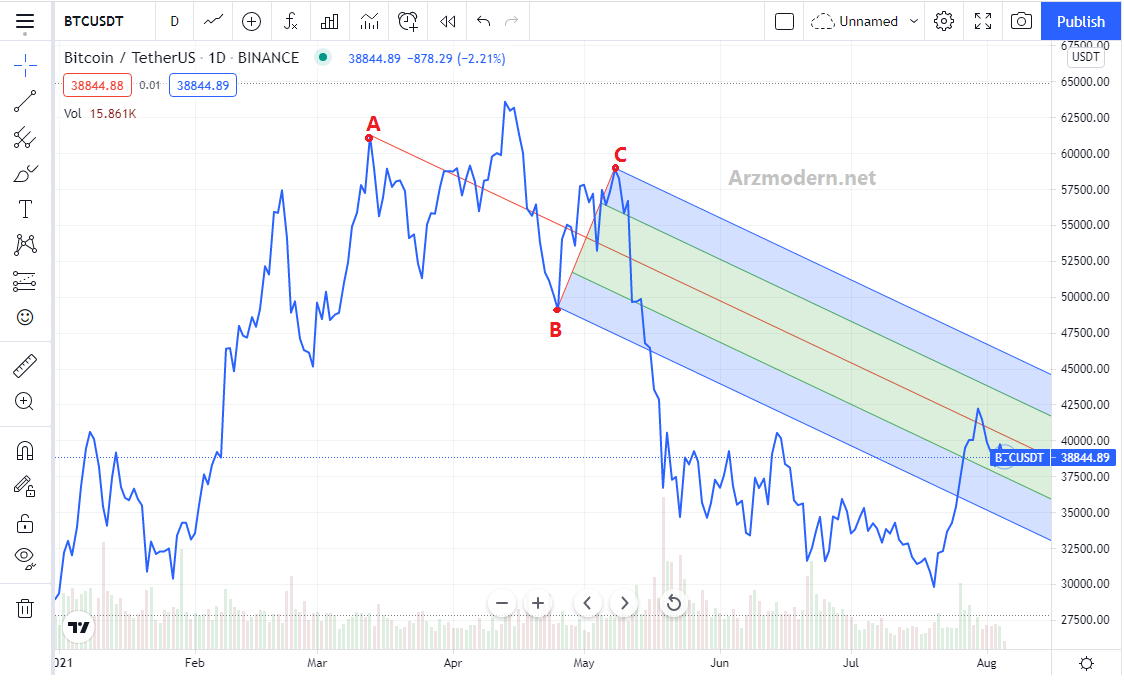Image resolution: width=1124 pixels, height=681 pixels.
Task: Choose the pitchfork drawing tool
Action: (25, 137)
